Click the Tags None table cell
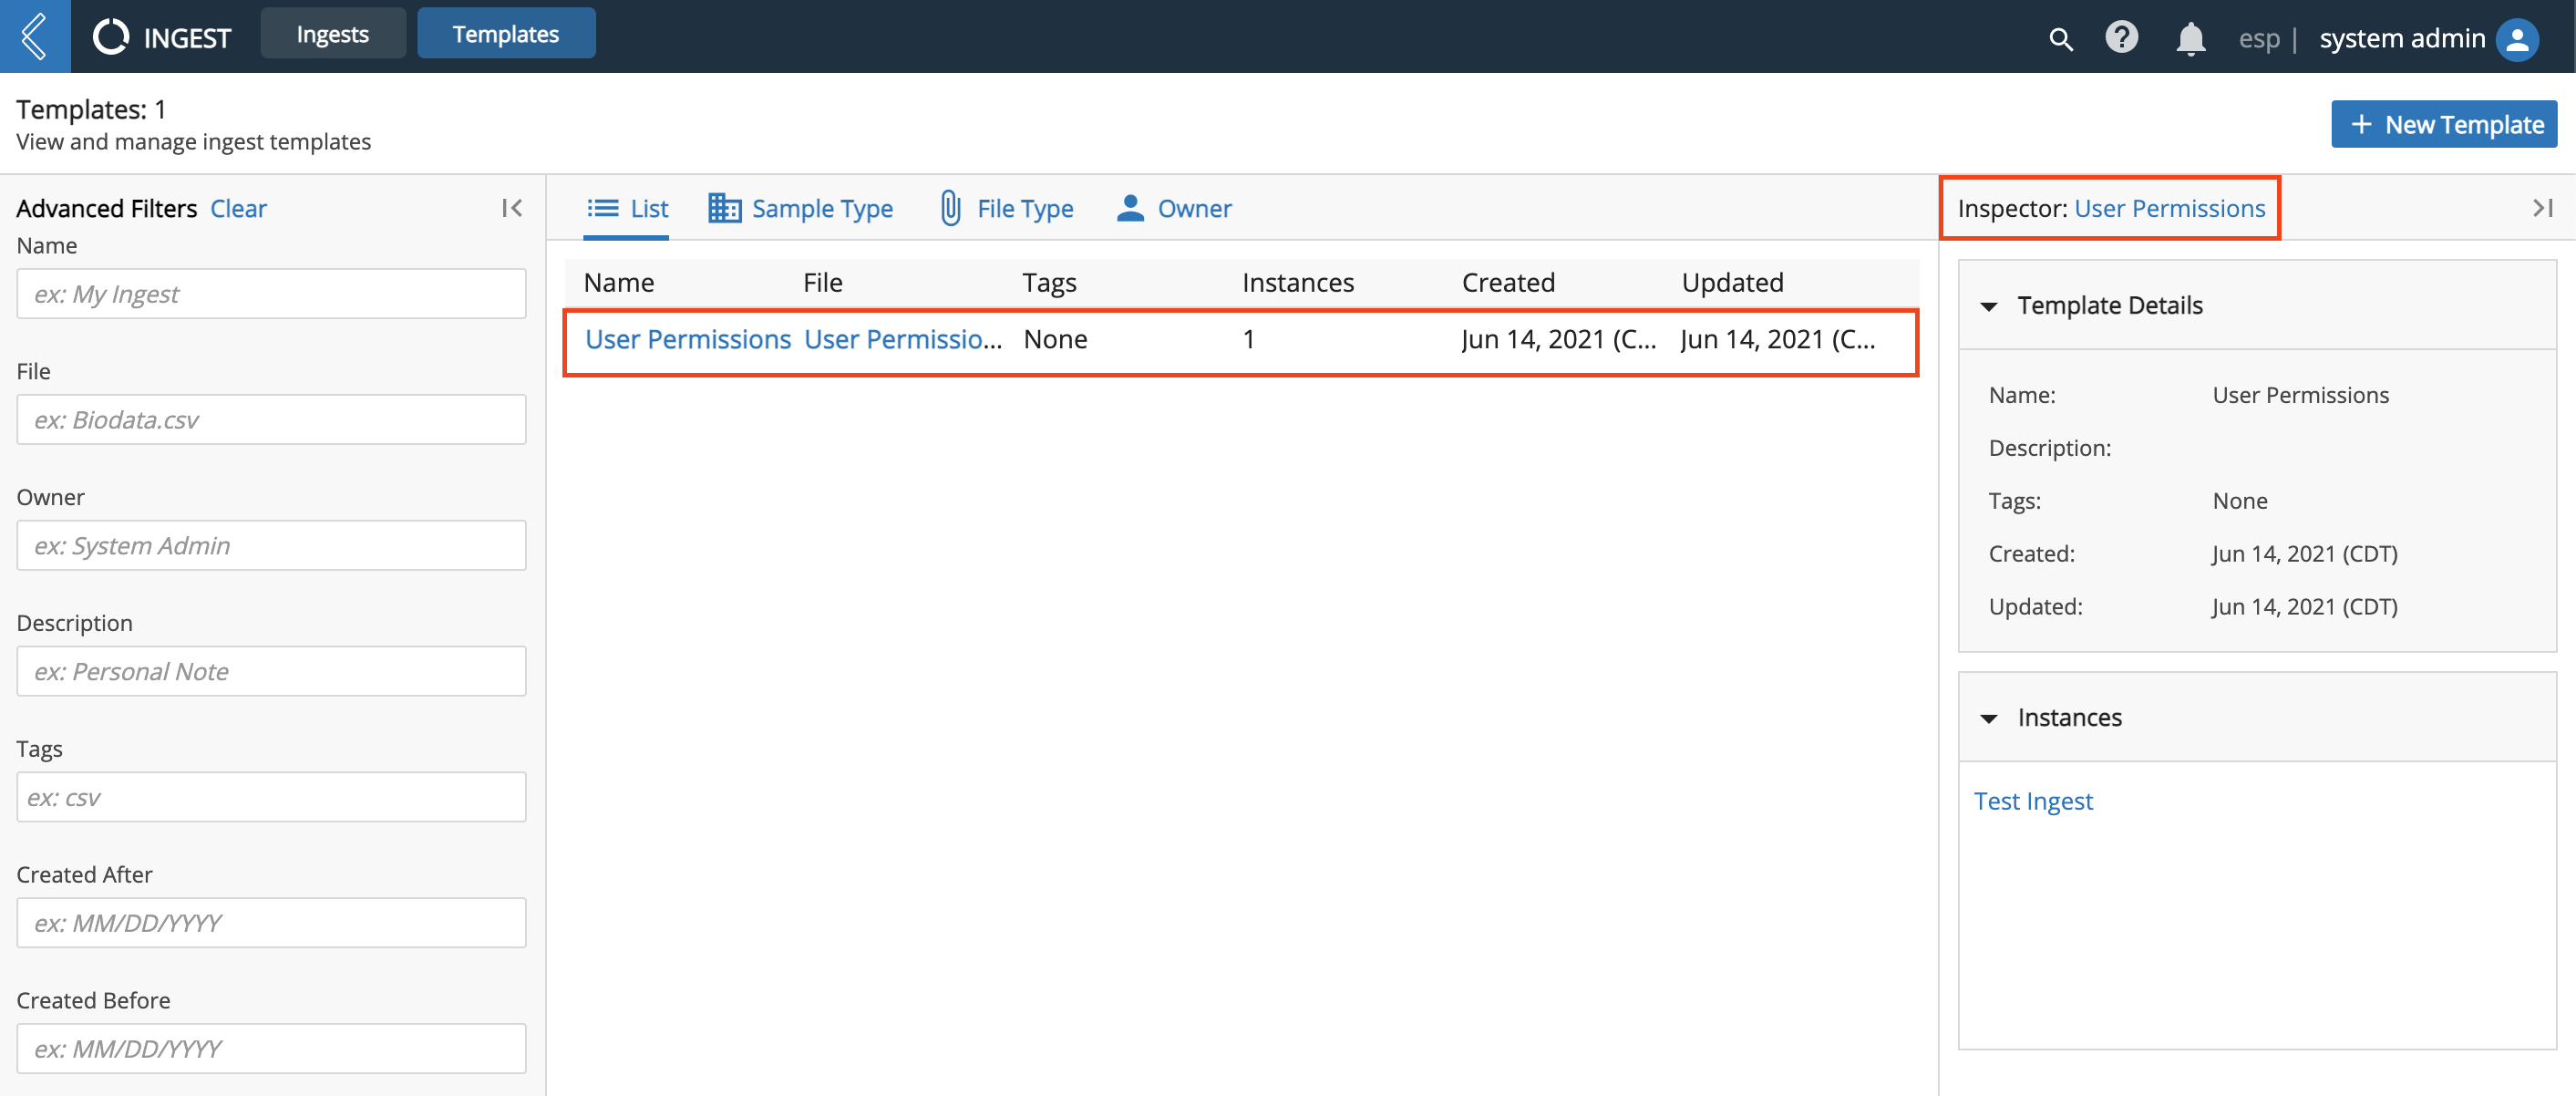 click(1055, 339)
